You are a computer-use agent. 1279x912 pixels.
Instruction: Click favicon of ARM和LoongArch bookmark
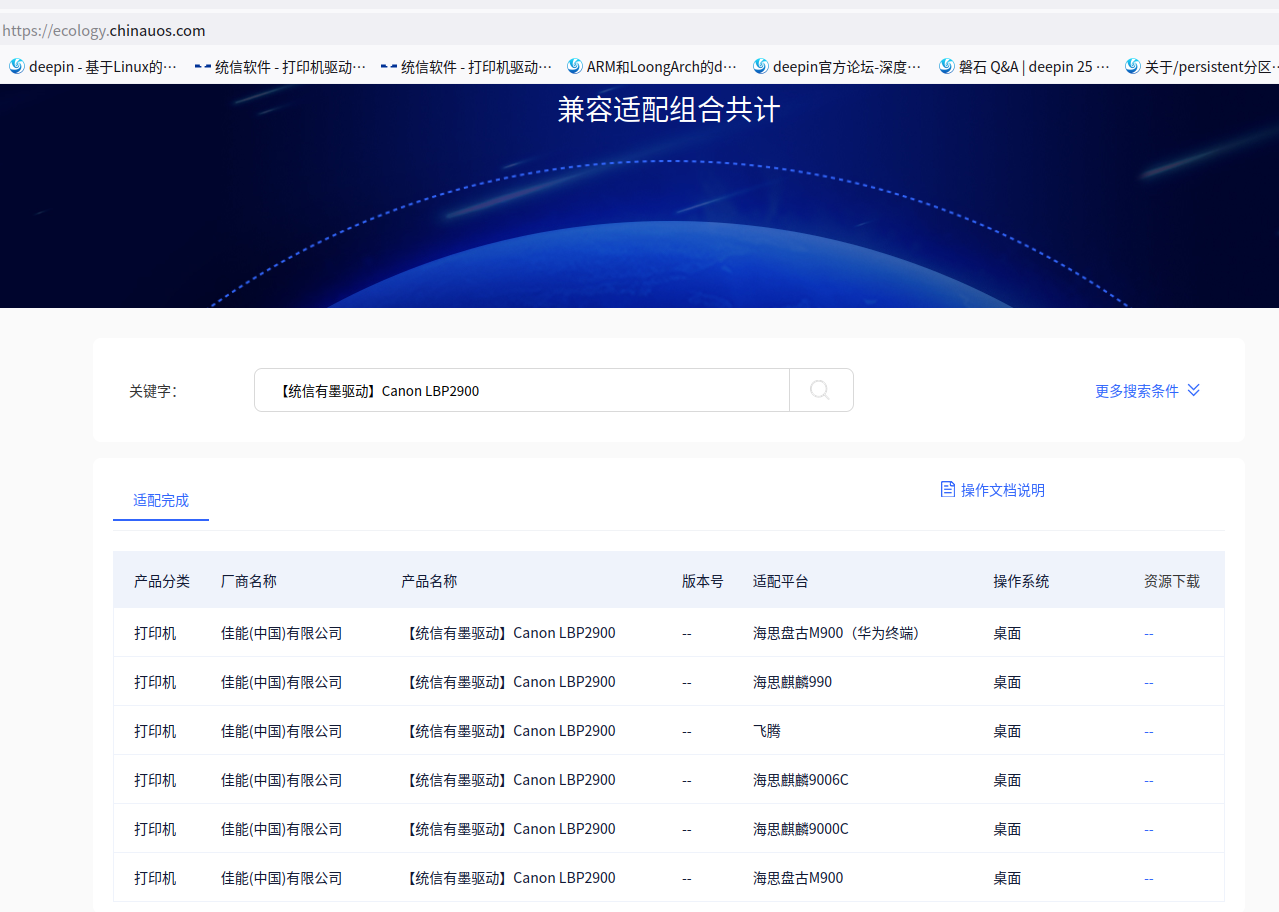(575, 66)
